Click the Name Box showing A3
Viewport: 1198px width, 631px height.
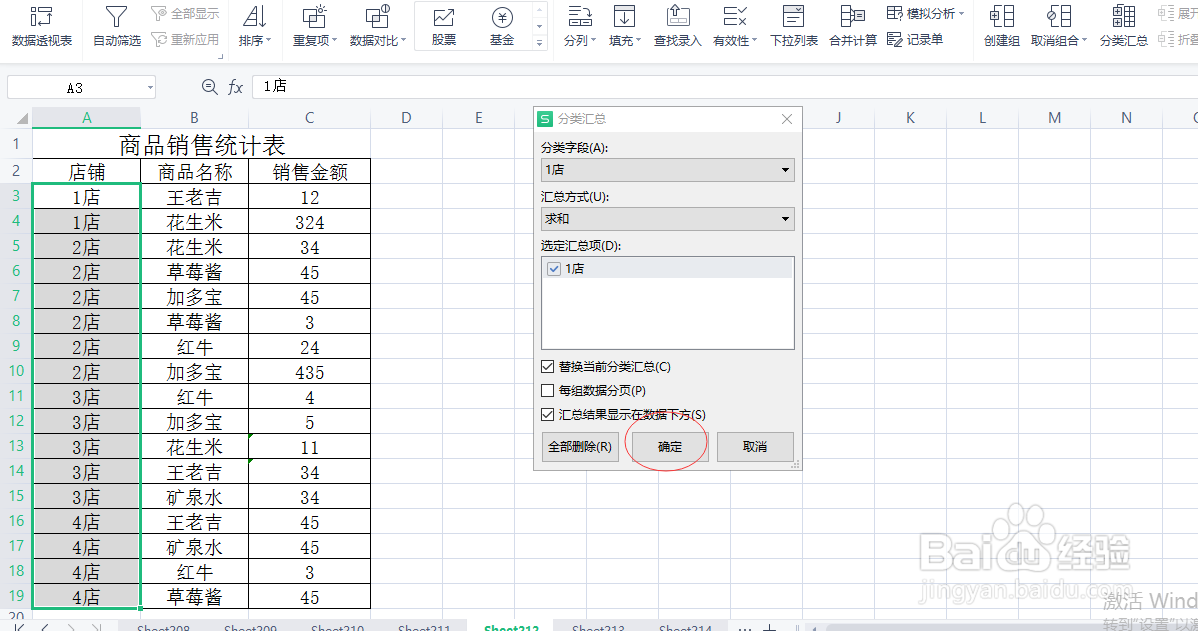click(75, 88)
